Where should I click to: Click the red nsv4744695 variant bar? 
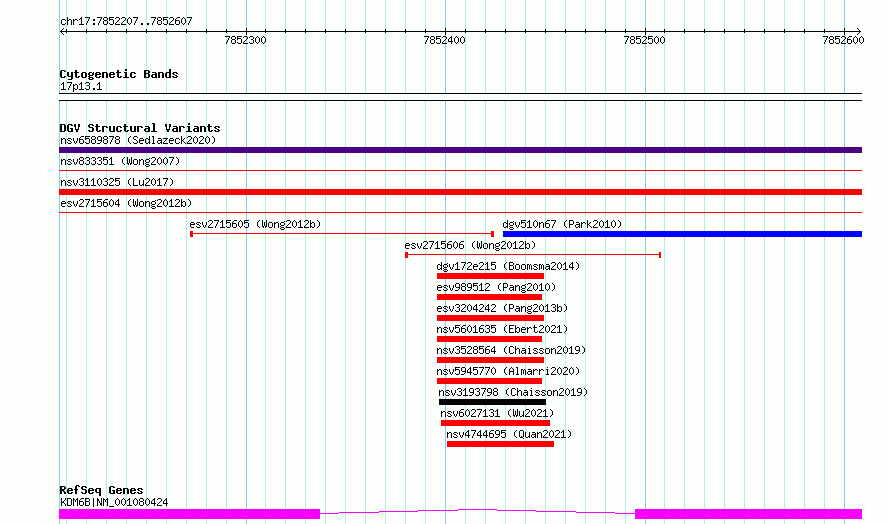(x=500, y=444)
